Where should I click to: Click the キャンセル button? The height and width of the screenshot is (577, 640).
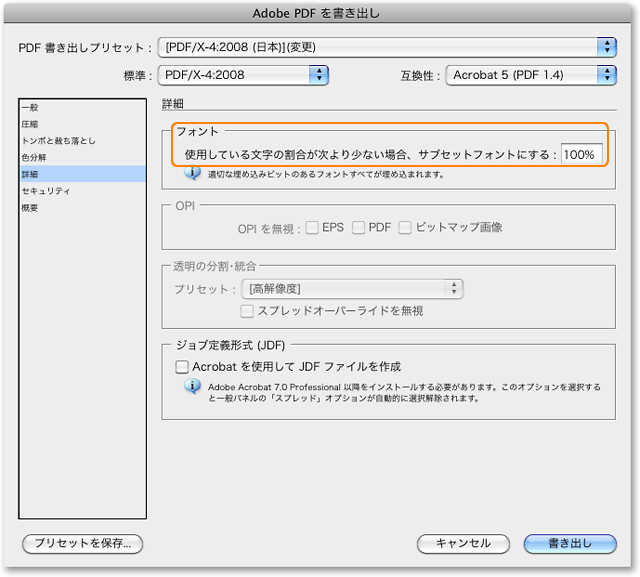(463, 544)
